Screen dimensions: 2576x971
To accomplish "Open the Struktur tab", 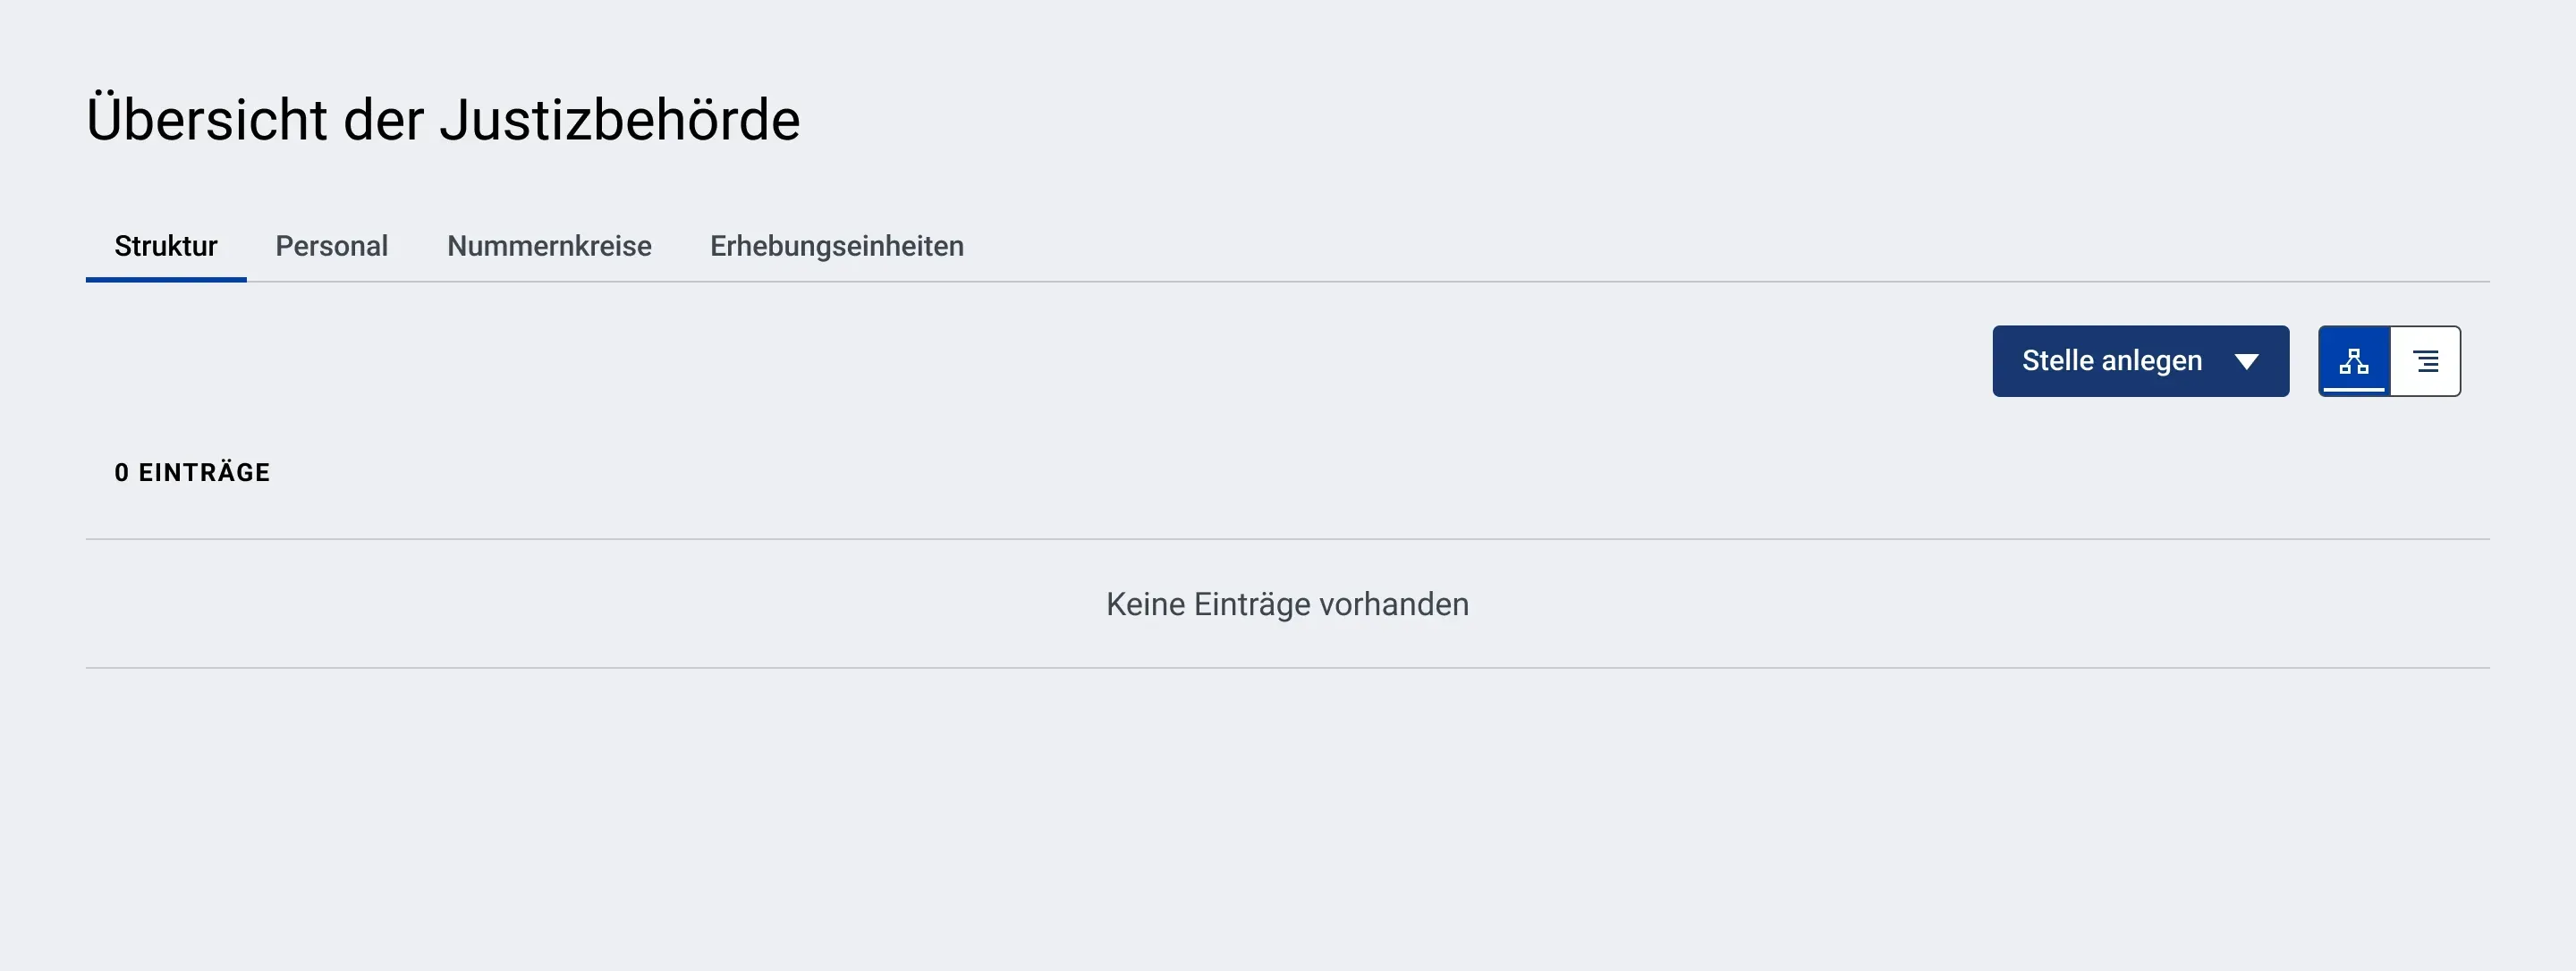I will 166,246.
